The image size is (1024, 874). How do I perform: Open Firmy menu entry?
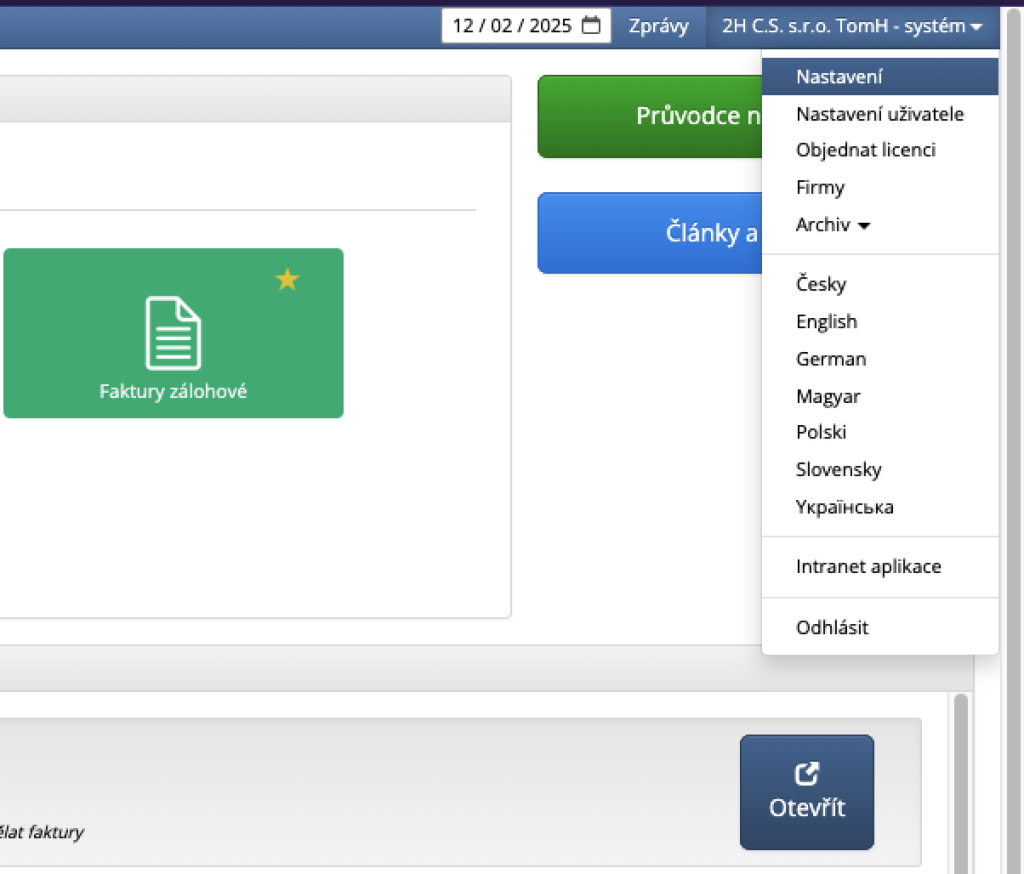pos(820,187)
